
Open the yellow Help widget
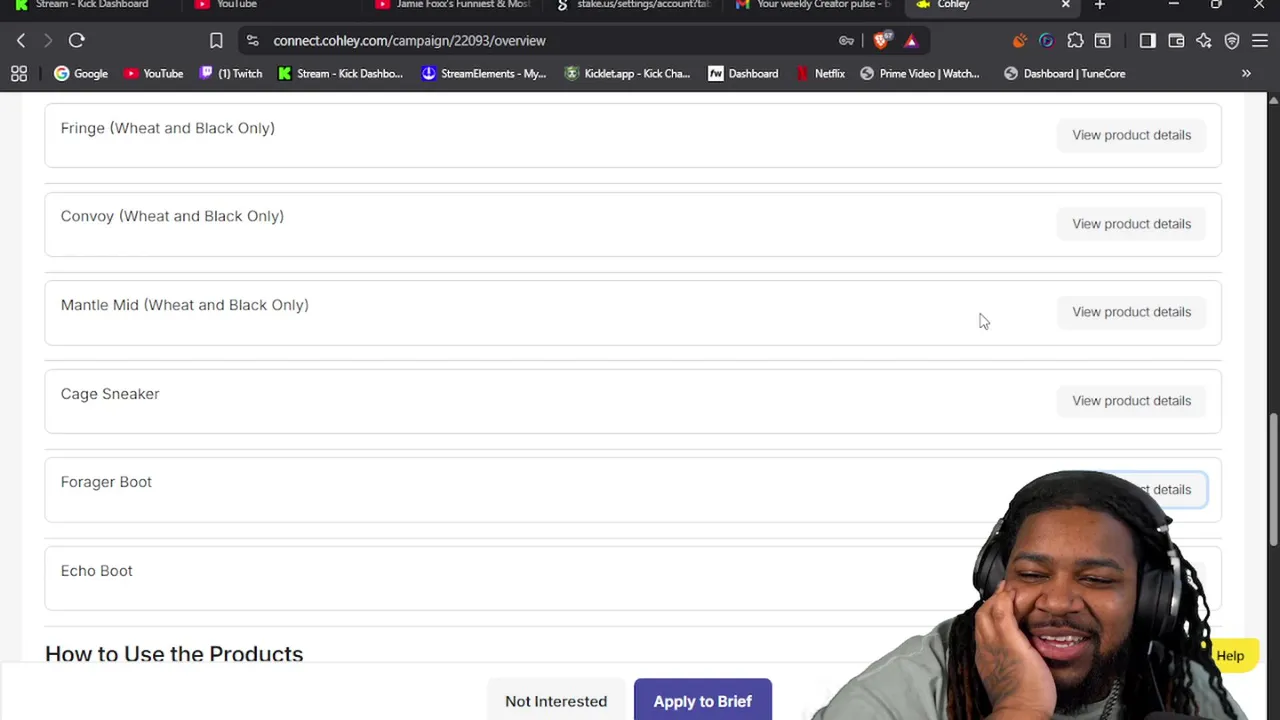[x=1229, y=656]
